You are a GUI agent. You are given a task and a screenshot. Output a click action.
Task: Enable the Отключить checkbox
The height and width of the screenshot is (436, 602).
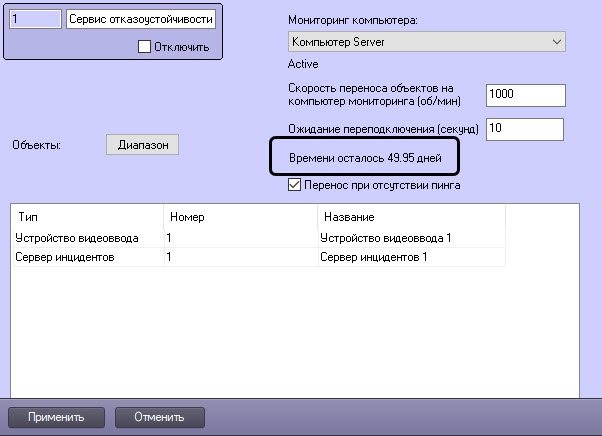144,47
